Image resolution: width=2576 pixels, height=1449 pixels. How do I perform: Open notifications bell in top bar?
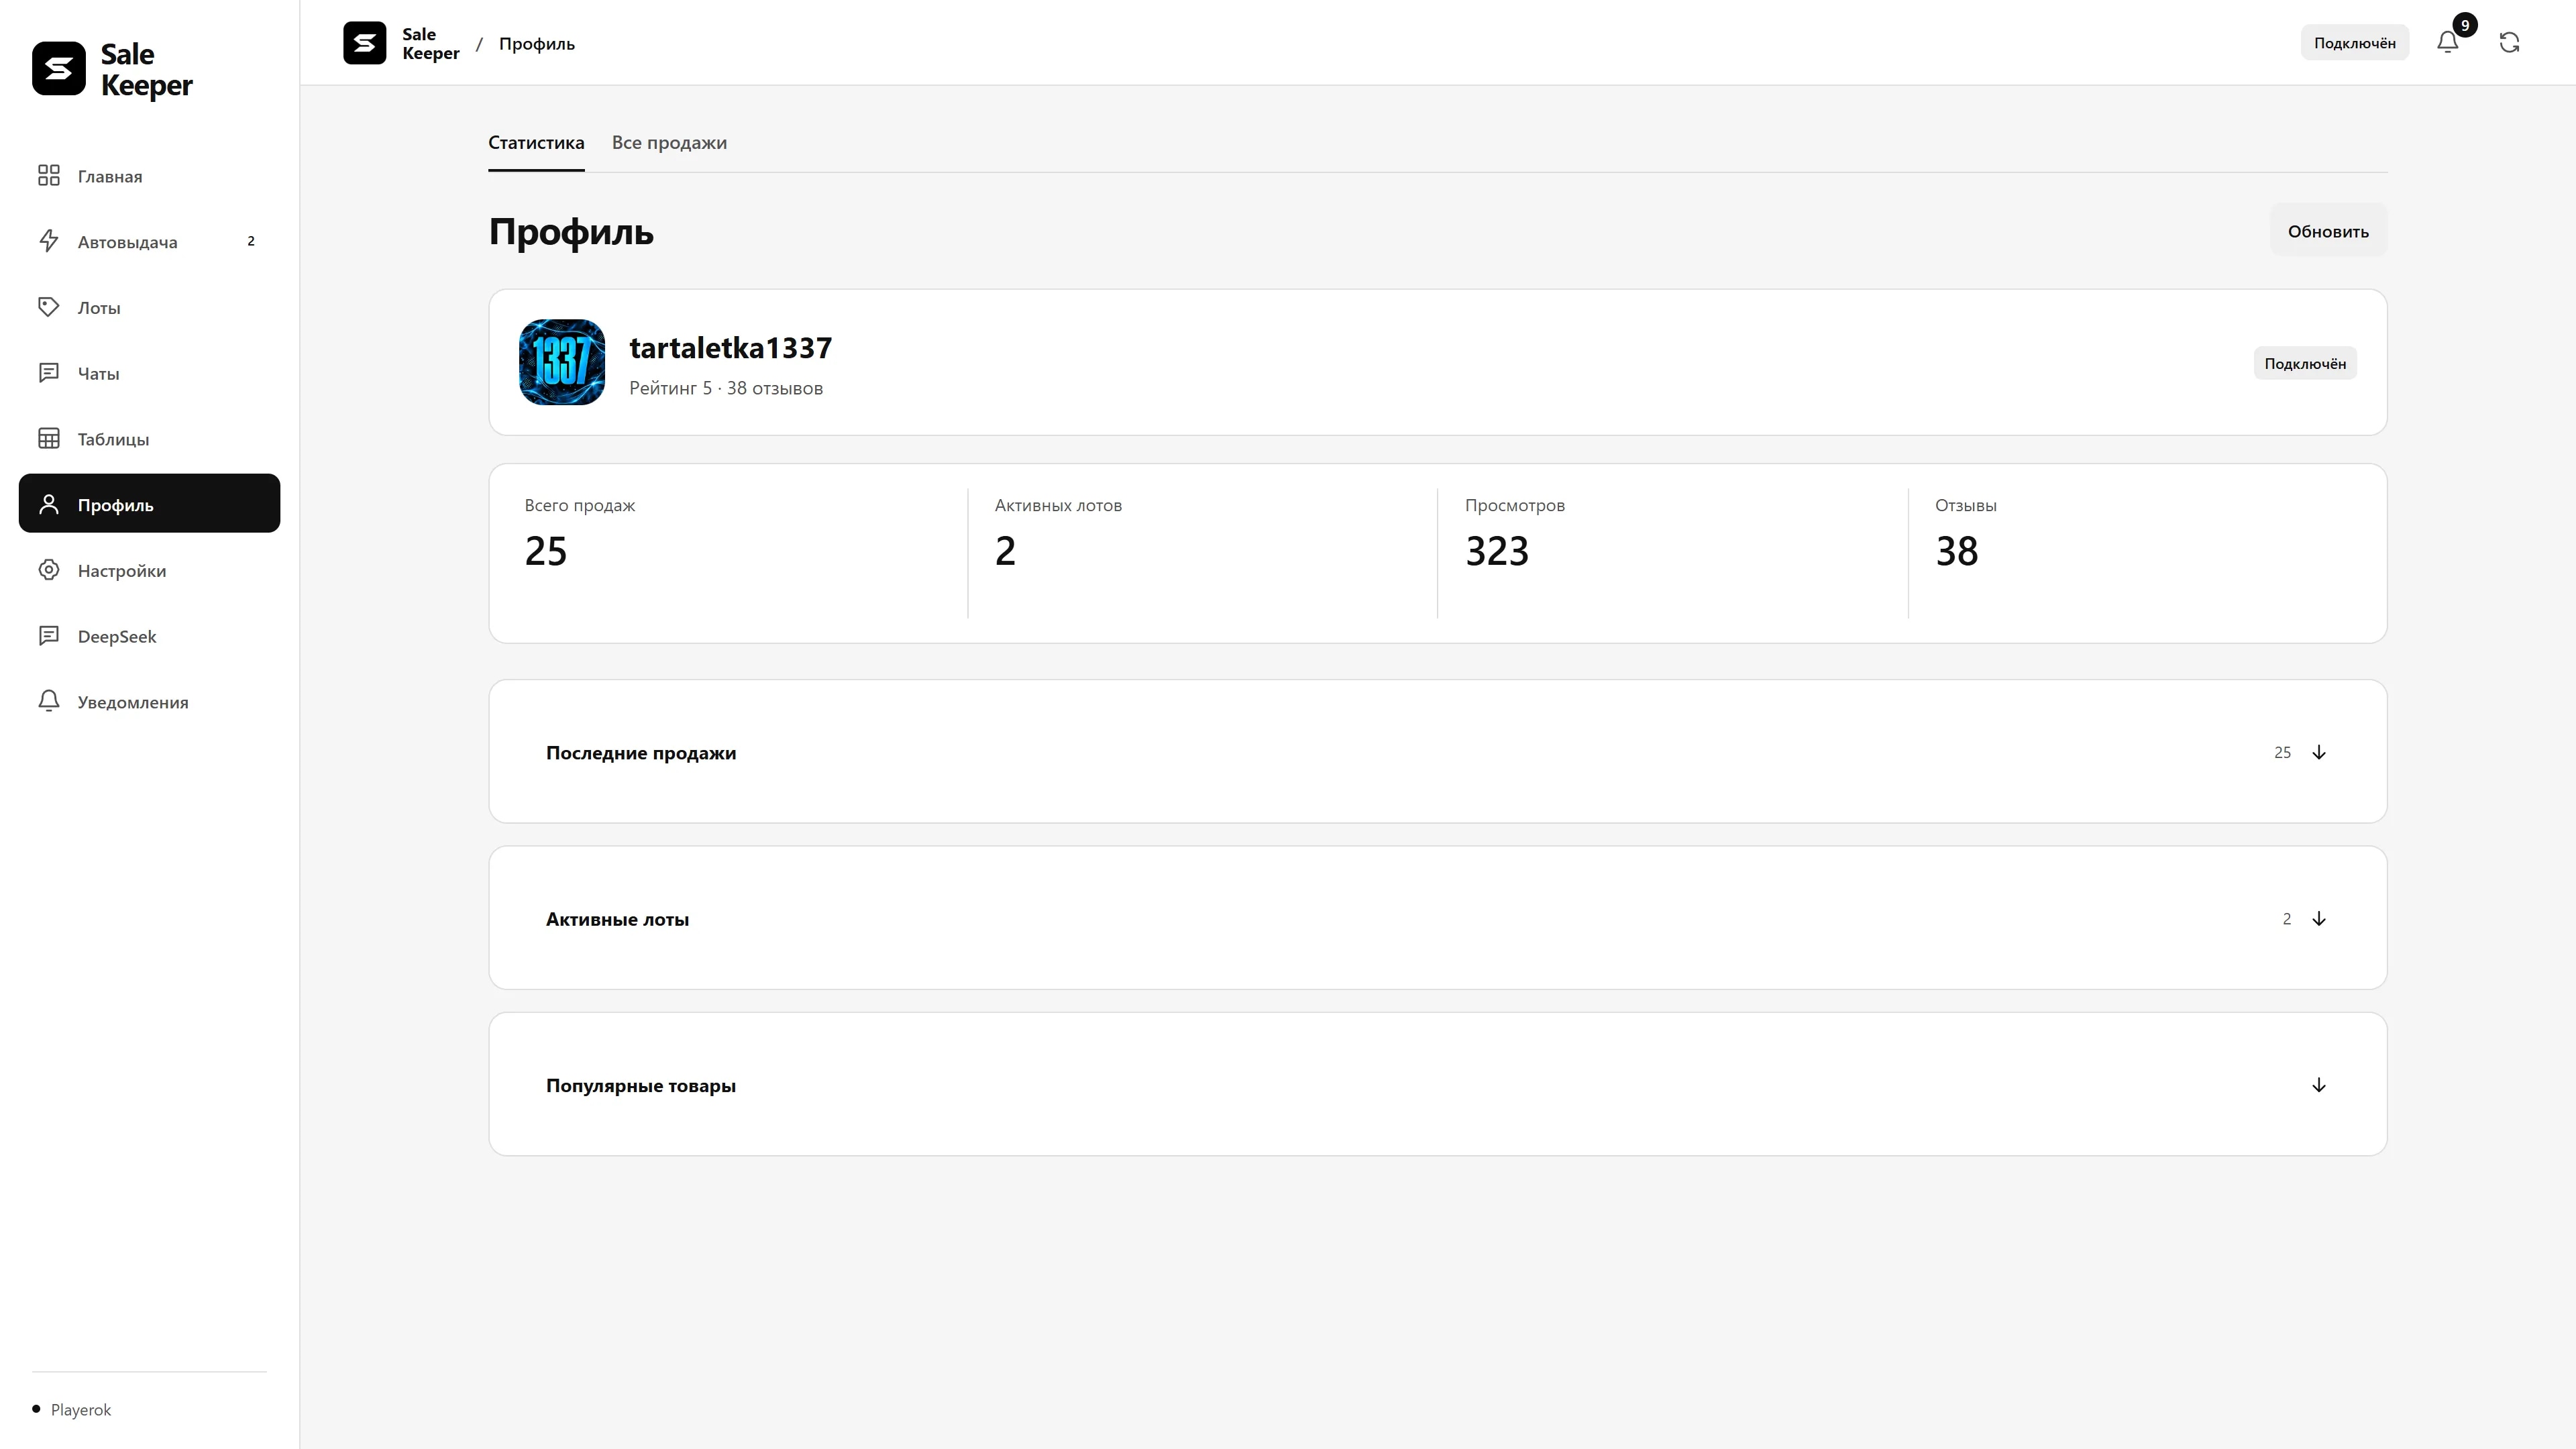click(2447, 43)
